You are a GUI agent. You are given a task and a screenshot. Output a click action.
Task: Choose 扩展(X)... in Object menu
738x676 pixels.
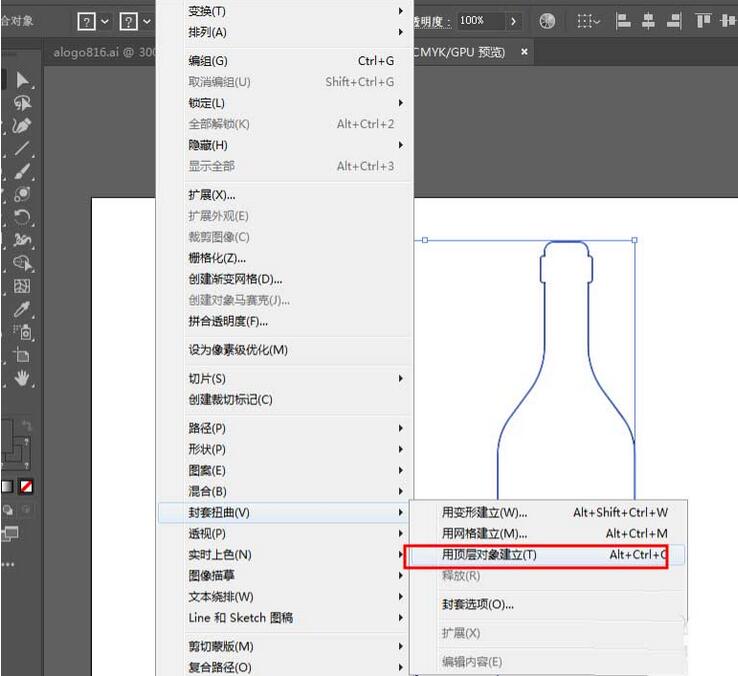click(285, 195)
